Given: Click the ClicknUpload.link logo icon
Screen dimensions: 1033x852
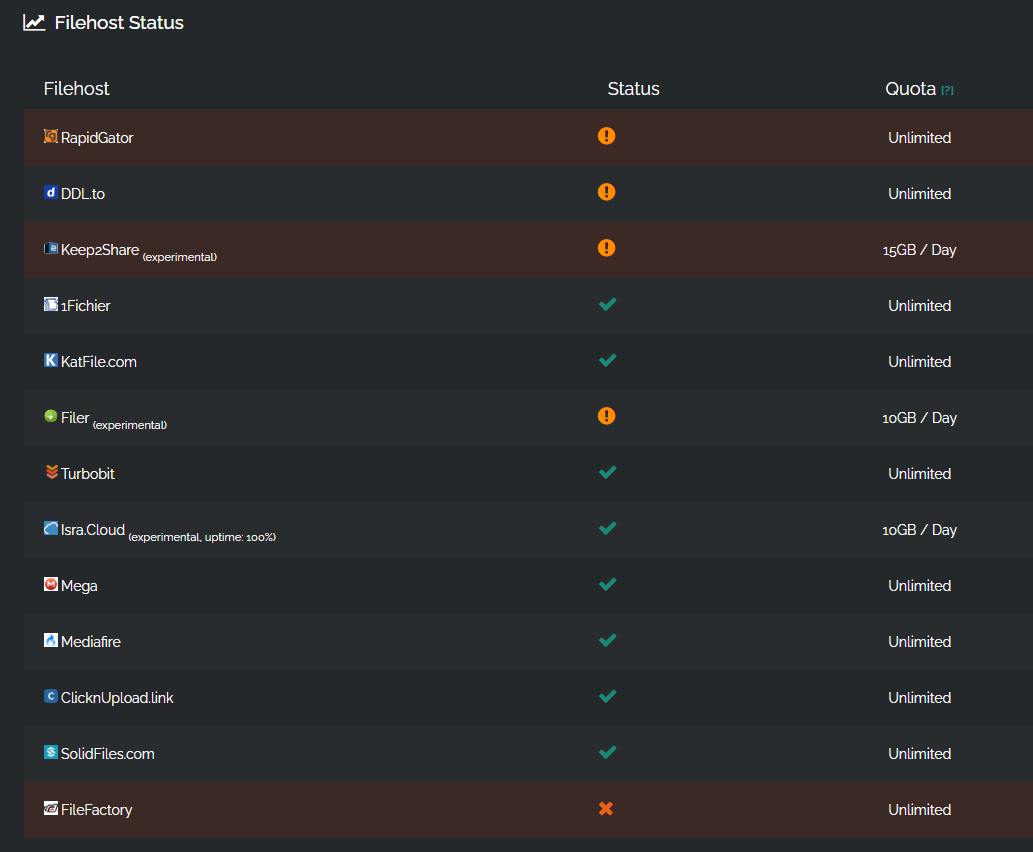Looking at the screenshot, I should pos(51,696).
